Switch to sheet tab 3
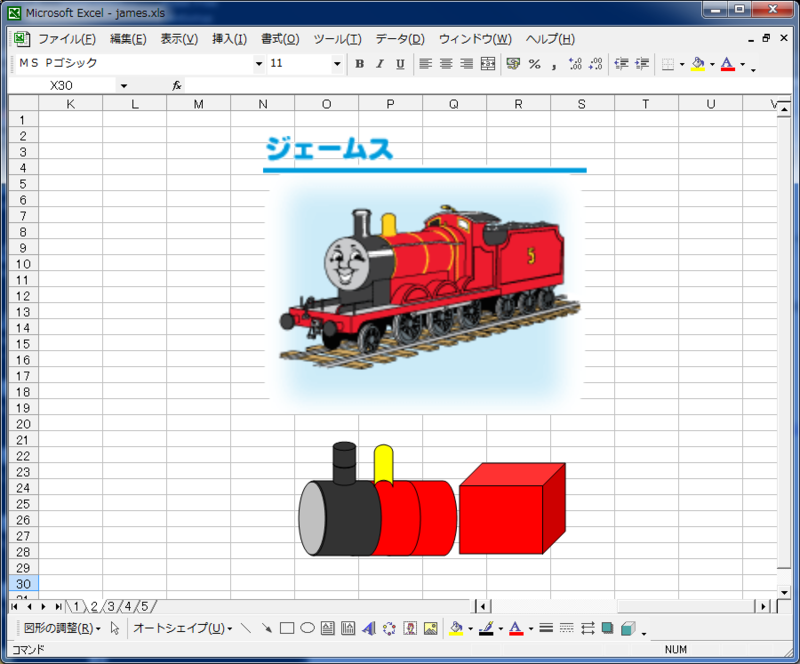Screen dimensions: 800x664 110,606
